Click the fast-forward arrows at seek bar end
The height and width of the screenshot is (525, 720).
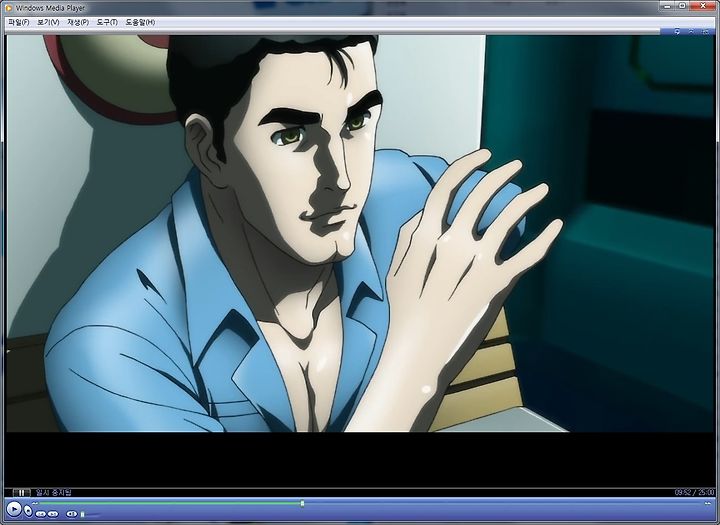(x=708, y=503)
